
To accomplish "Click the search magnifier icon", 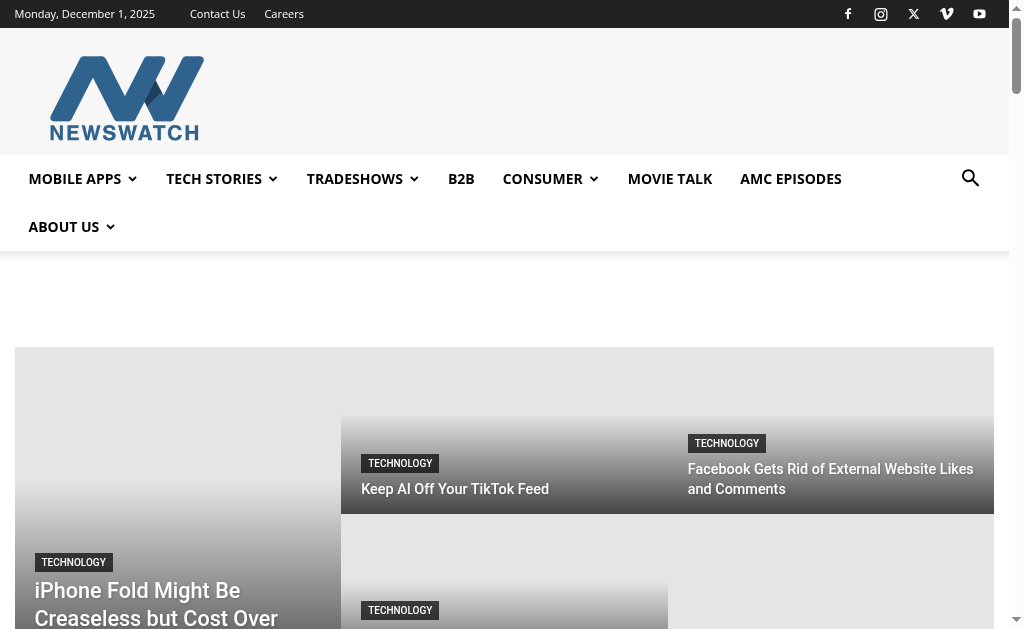I will (x=970, y=178).
